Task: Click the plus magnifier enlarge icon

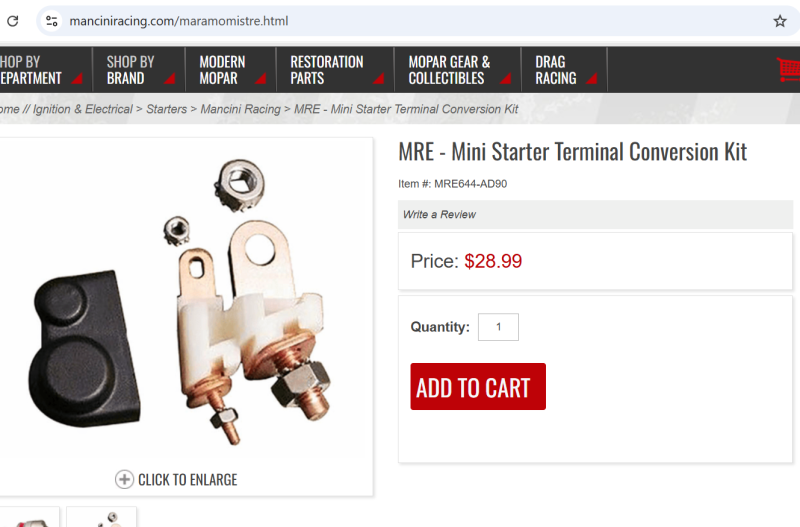Action: 124,479
